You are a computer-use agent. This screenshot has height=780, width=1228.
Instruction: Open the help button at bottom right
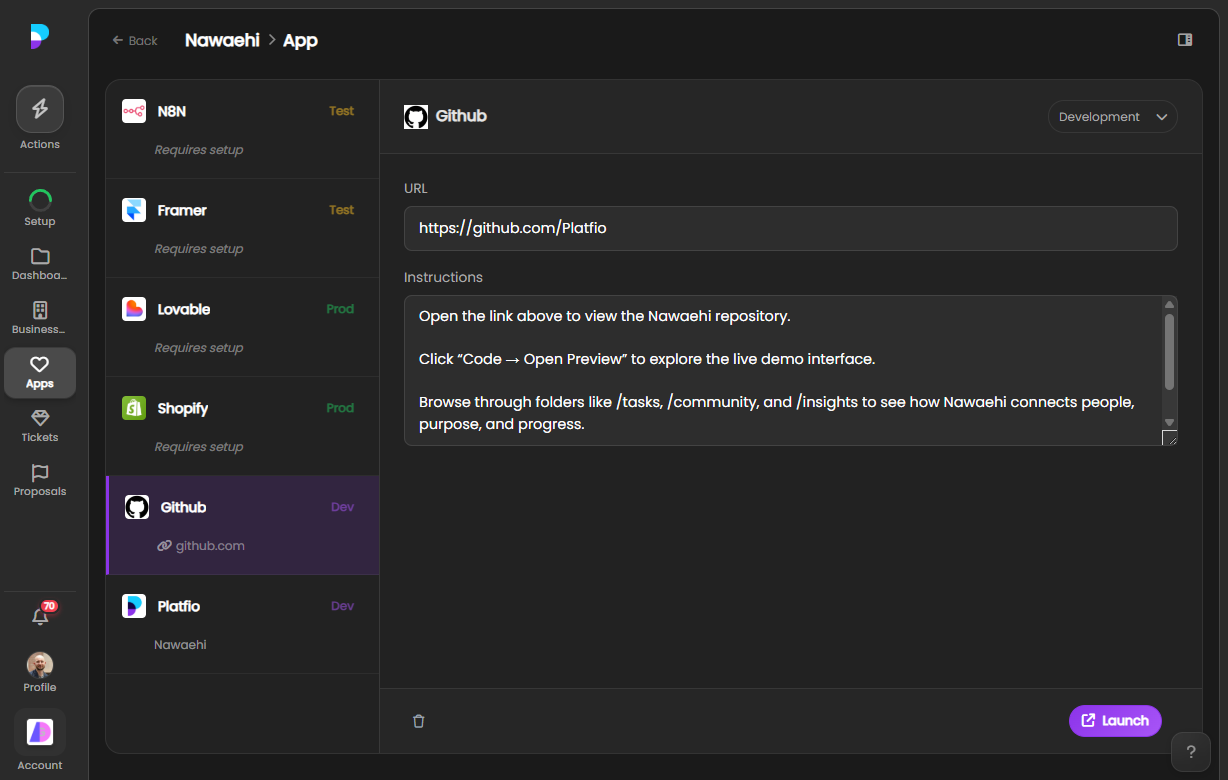1190,751
